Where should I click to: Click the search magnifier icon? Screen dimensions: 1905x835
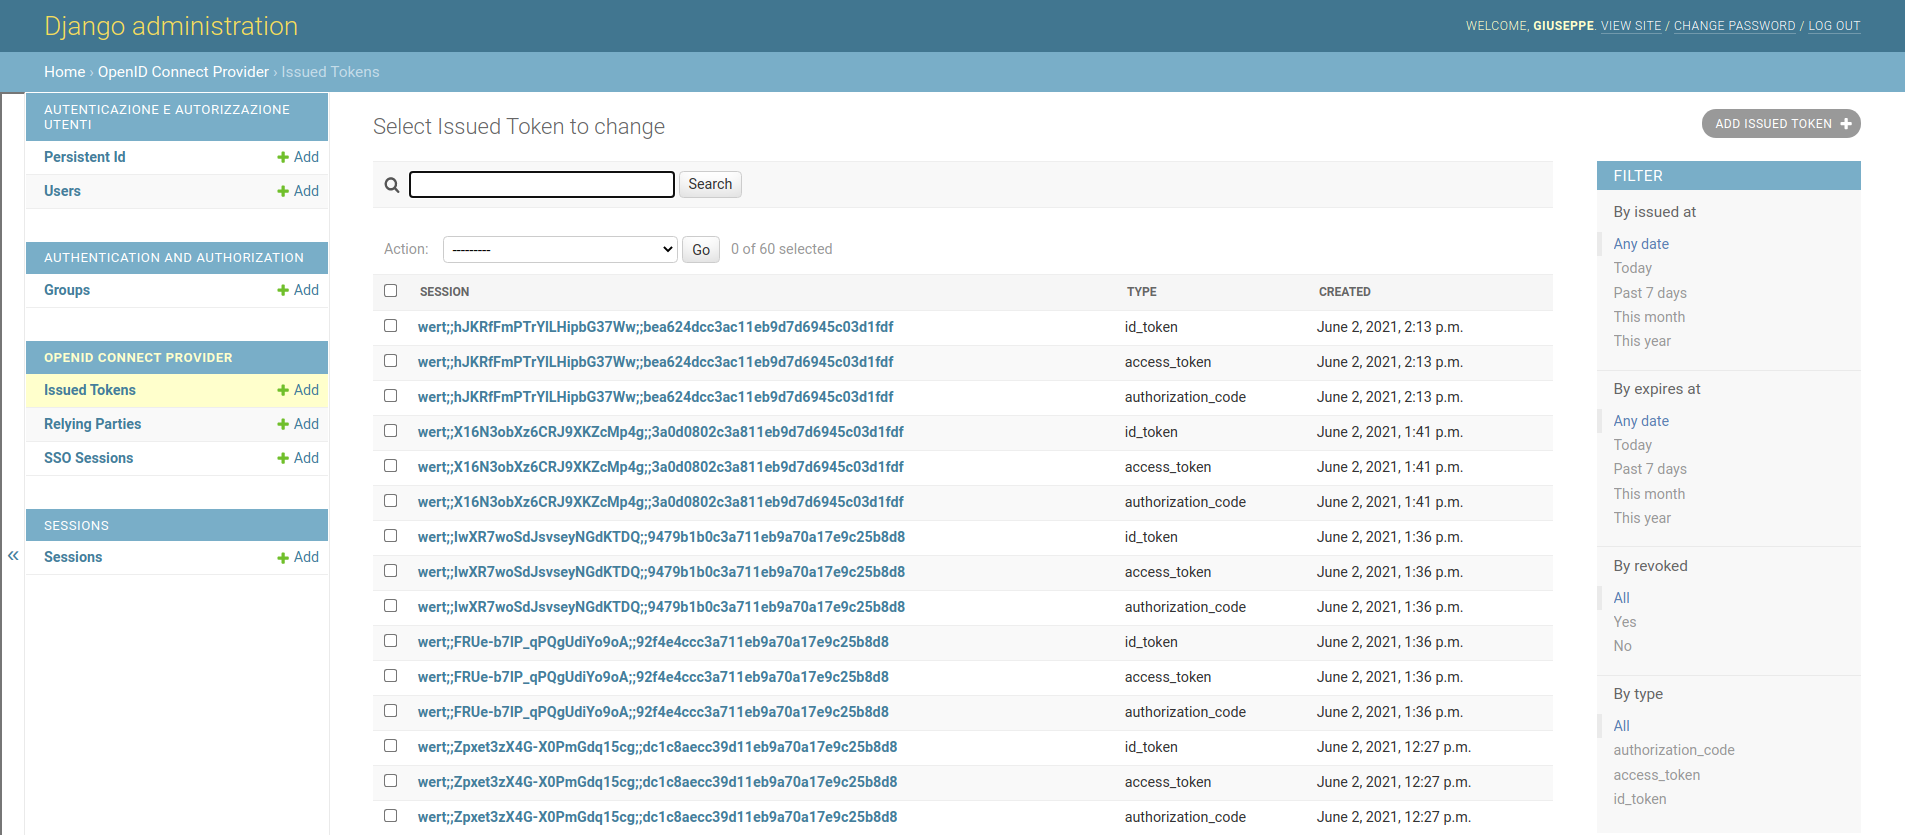(x=392, y=185)
